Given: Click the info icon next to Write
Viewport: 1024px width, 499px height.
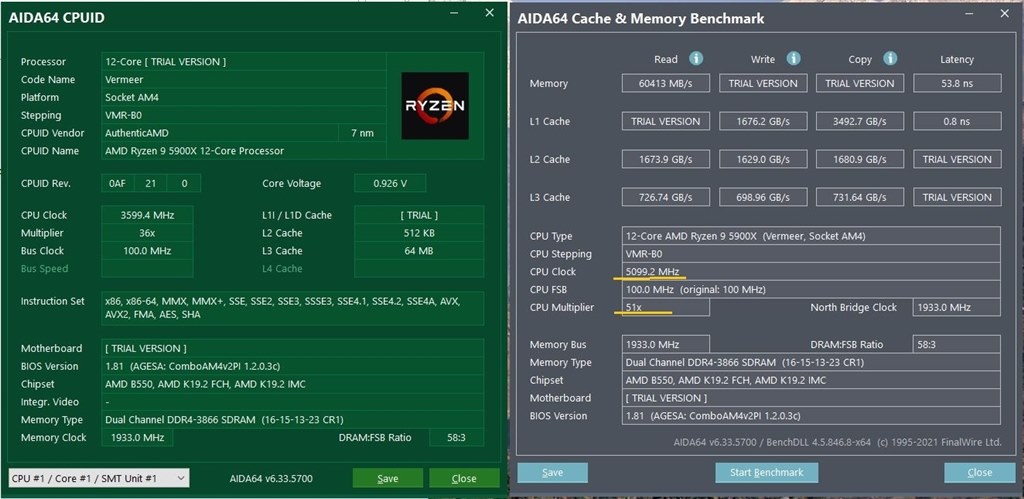Looking at the screenshot, I should click(x=793, y=59).
